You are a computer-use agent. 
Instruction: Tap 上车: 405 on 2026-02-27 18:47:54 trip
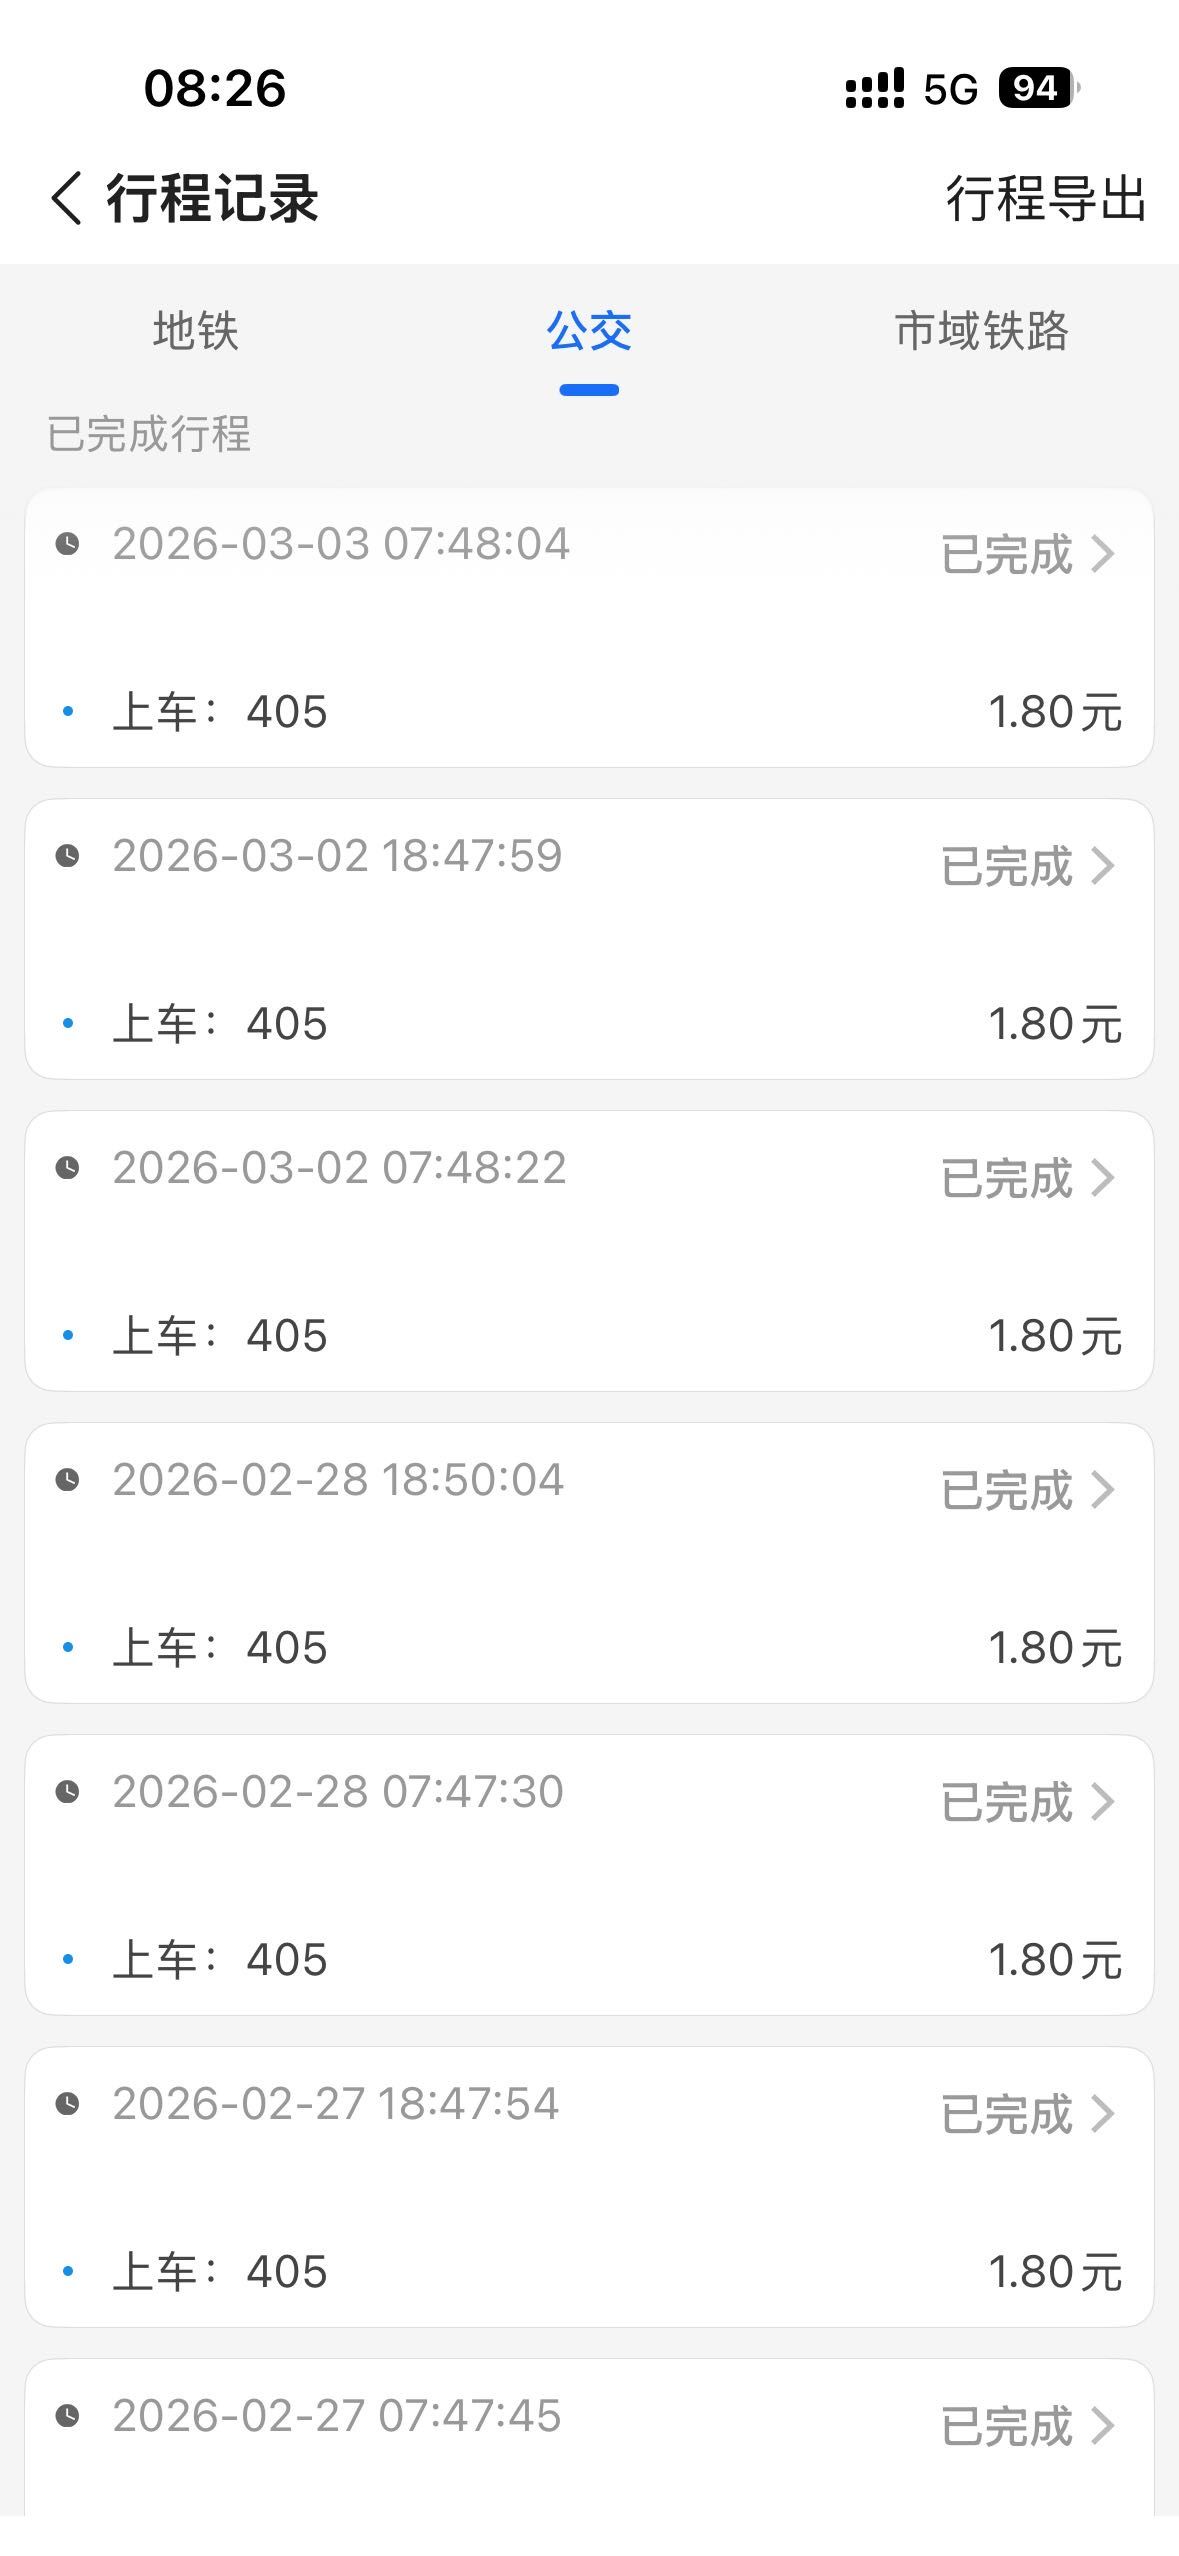tap(220, 2272)
